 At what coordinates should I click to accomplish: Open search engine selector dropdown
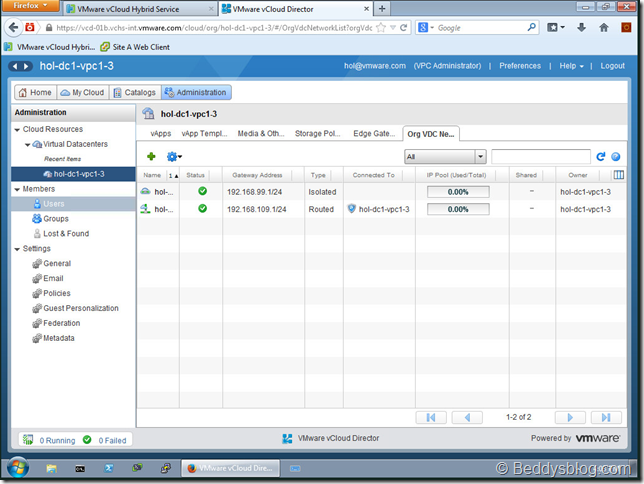pos(426,28)
